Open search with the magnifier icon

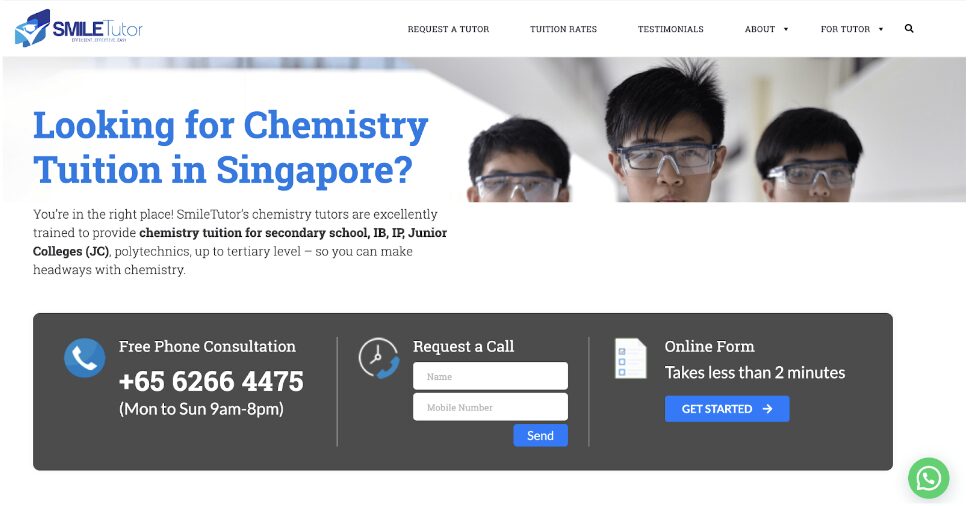[x=909, y=29]
